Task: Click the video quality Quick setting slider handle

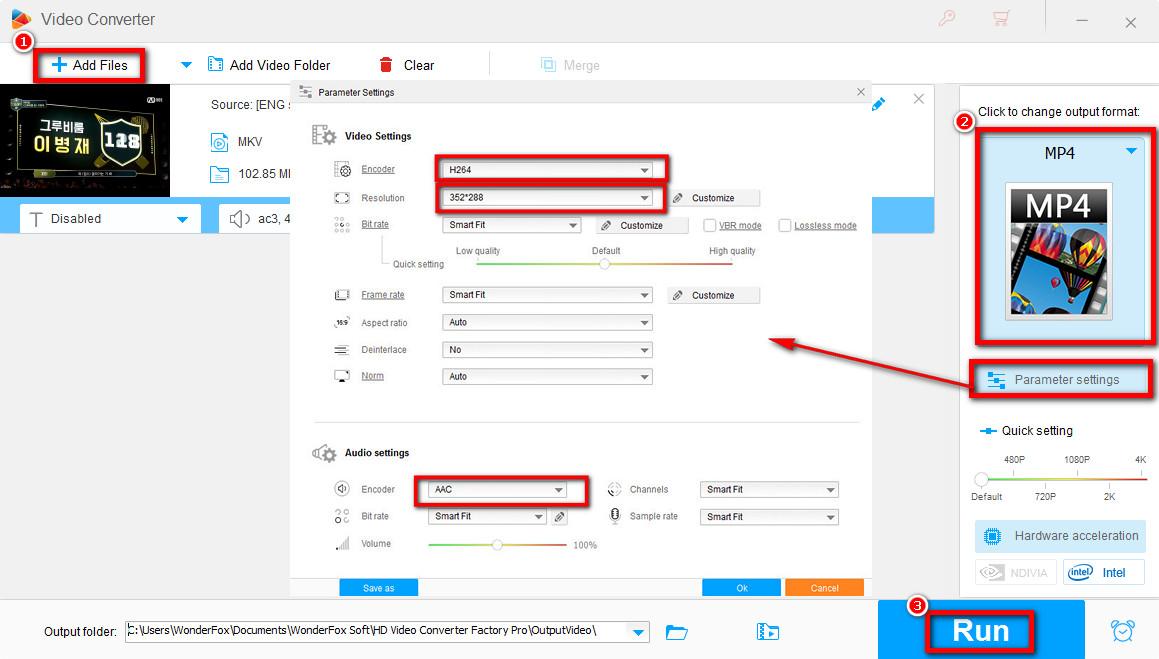Action: tap(605, 264)
